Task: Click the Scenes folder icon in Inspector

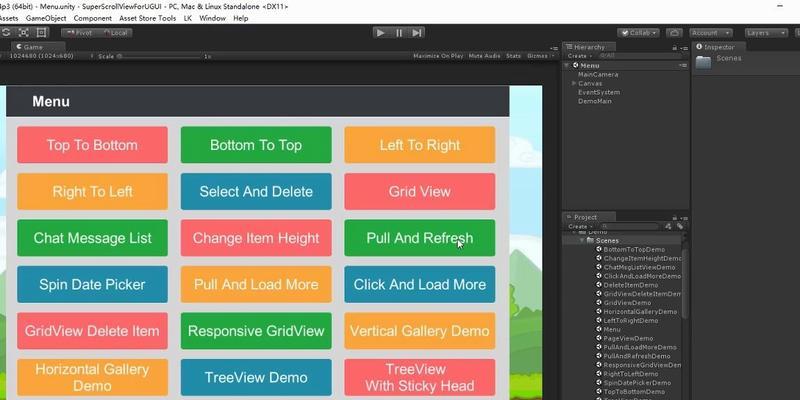Action: 704,62
